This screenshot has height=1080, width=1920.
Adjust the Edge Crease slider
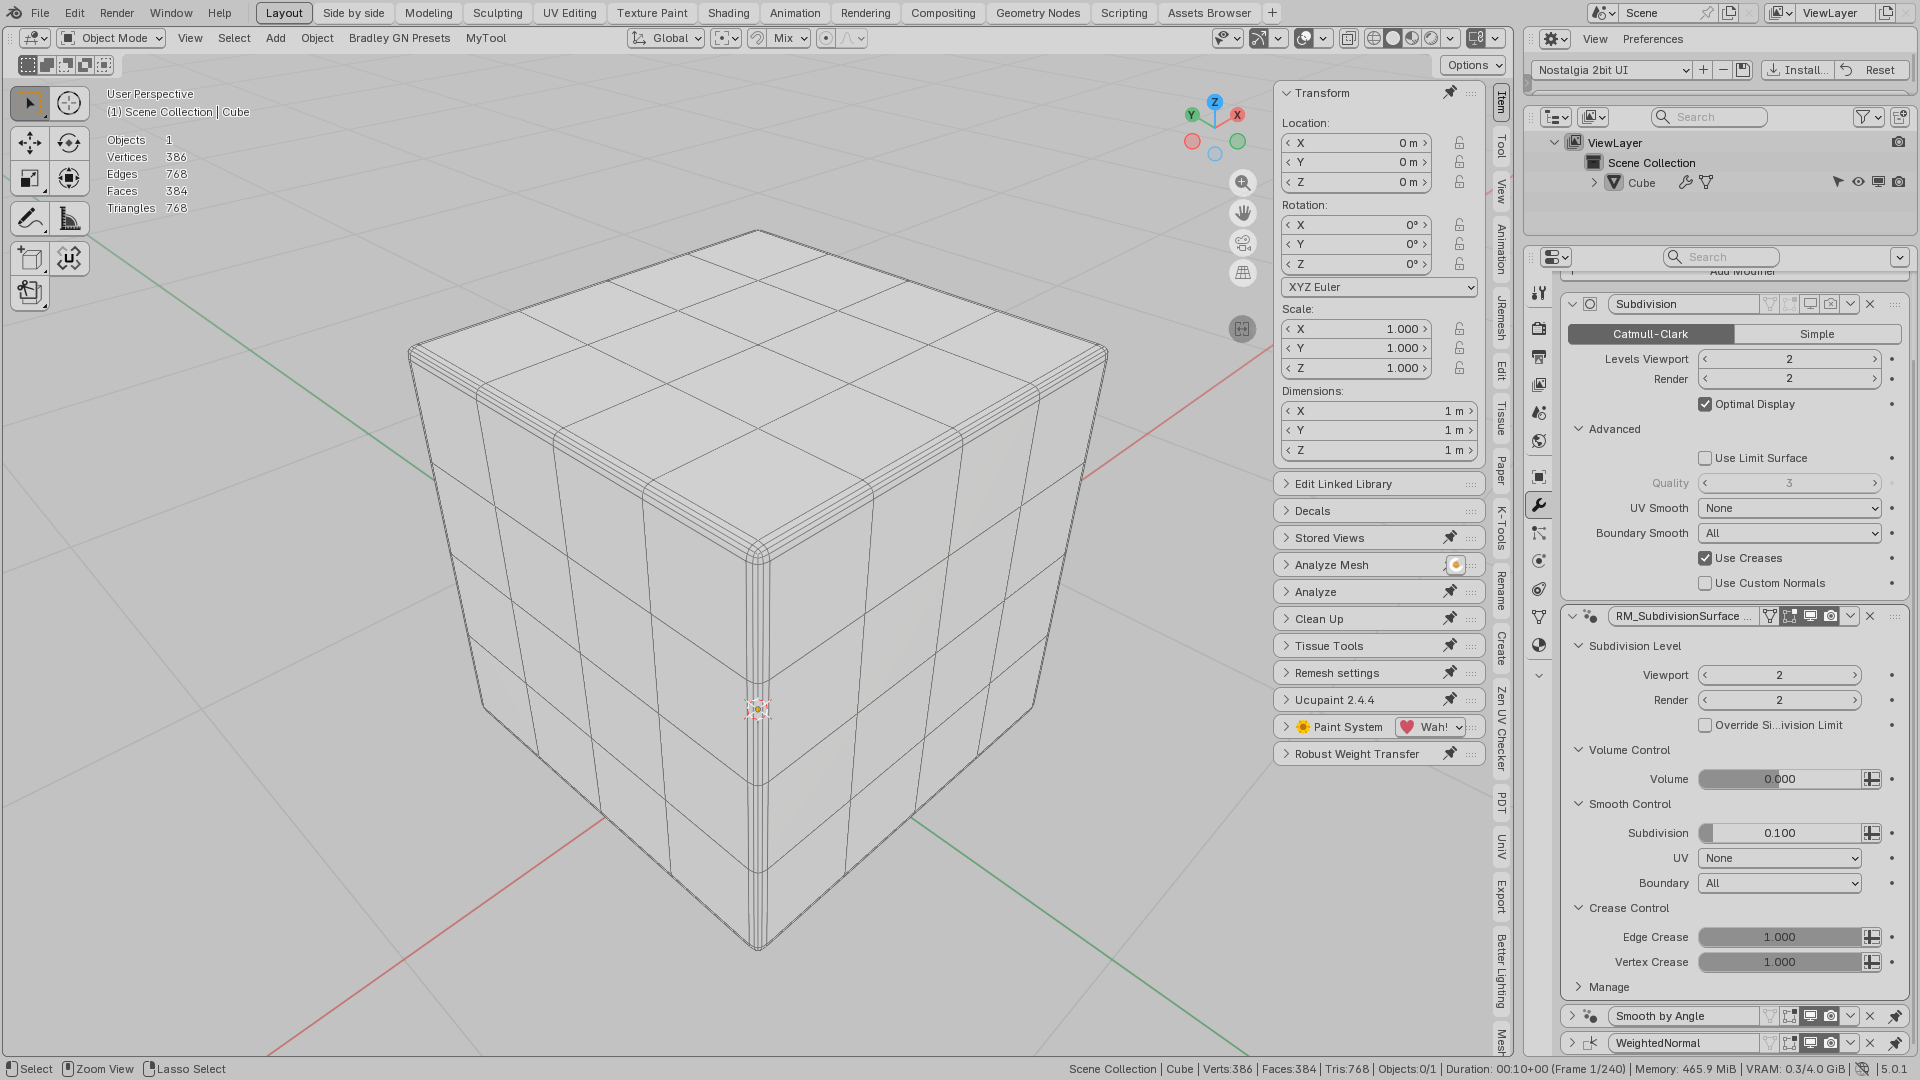pos(1779,937)
